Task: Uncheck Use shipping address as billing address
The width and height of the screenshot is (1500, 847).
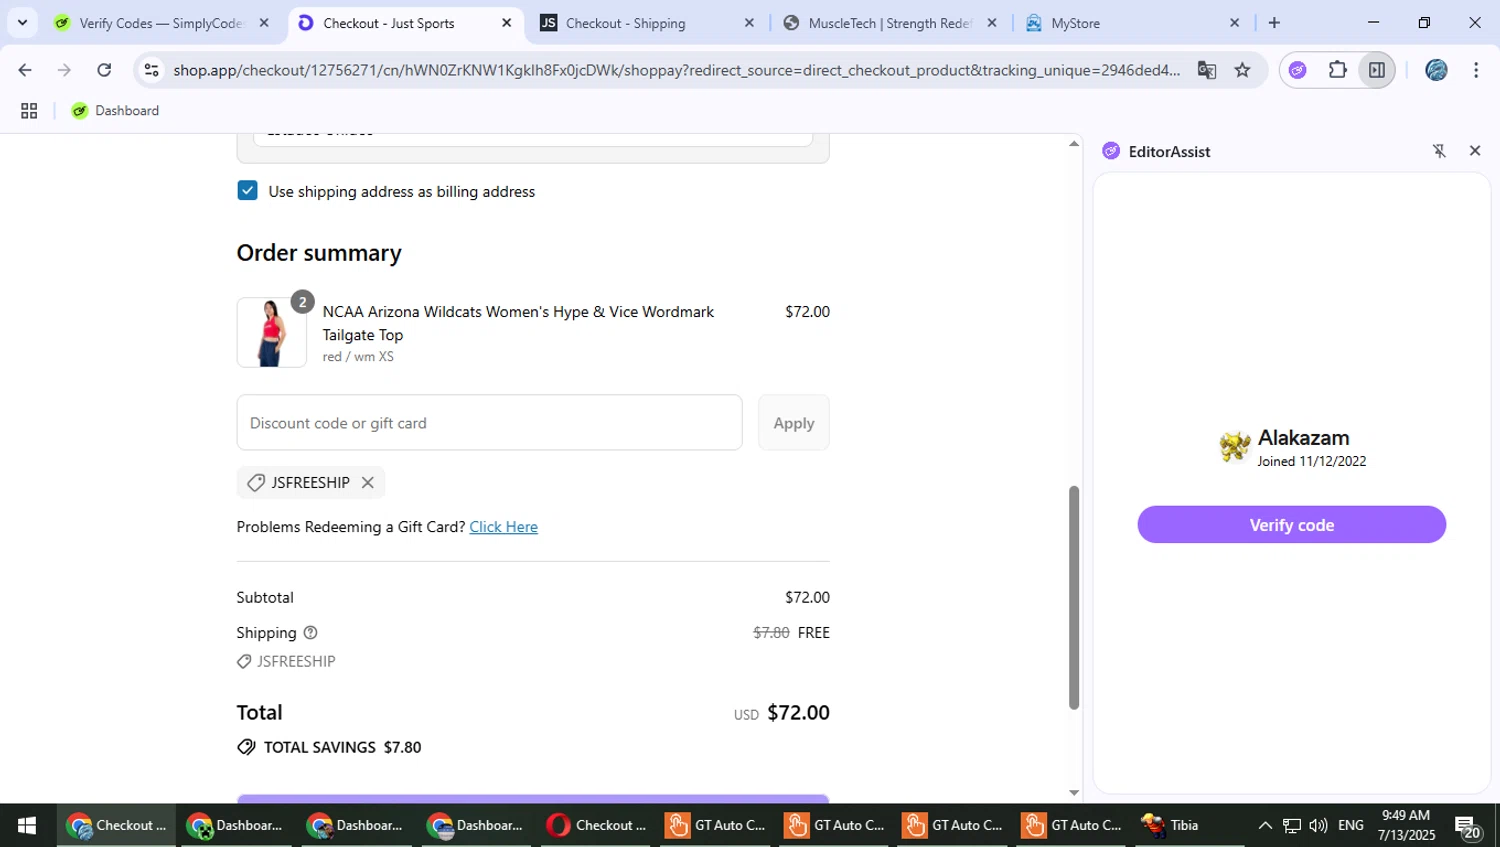Action: pos(248,191)
